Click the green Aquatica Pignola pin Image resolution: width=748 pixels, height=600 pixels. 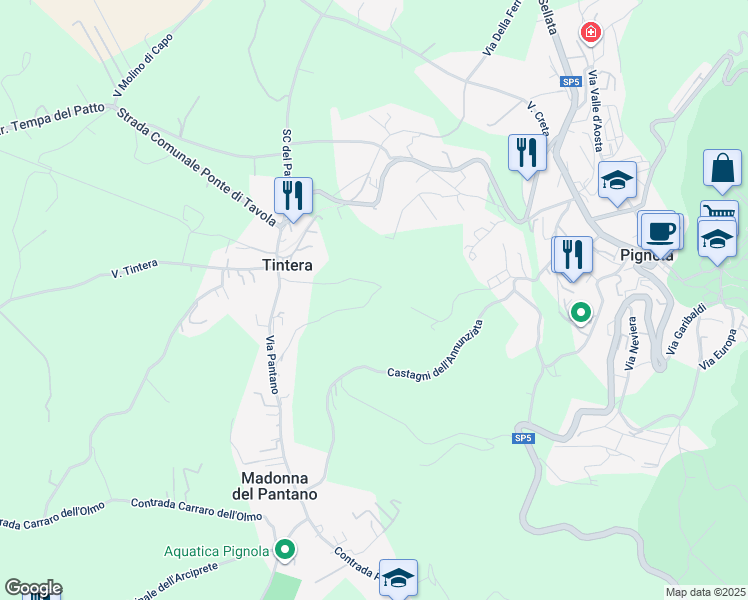coord(285,550)
